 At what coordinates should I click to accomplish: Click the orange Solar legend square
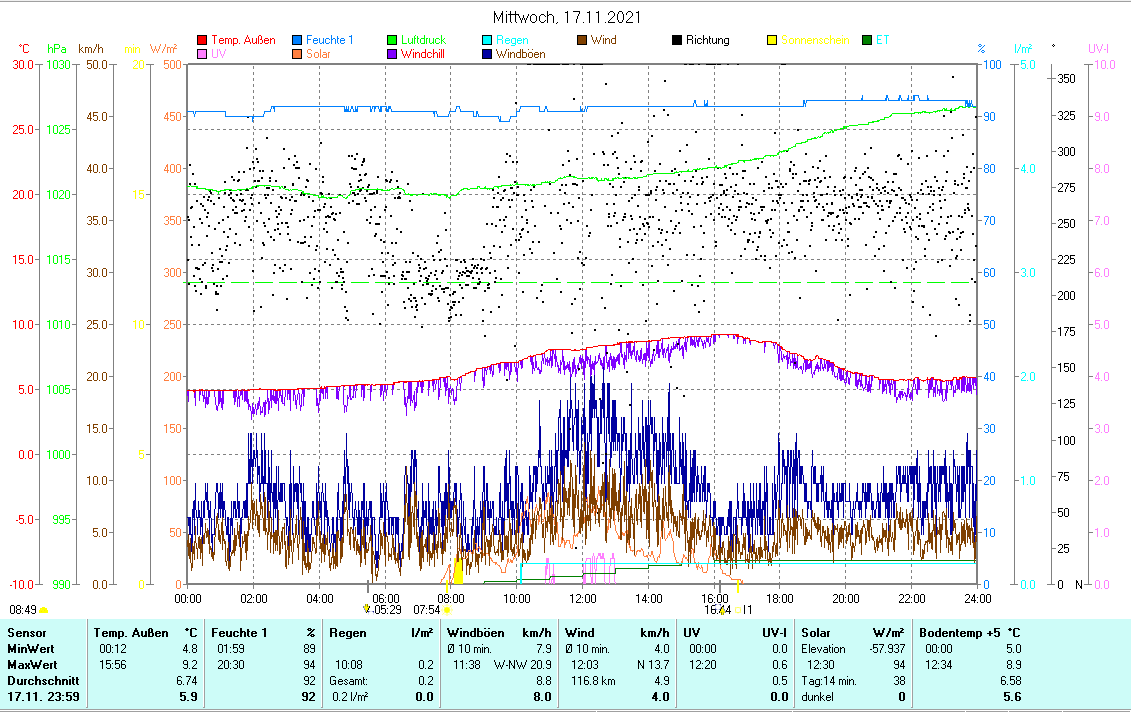pyautogui.click(x=297, y=54)
